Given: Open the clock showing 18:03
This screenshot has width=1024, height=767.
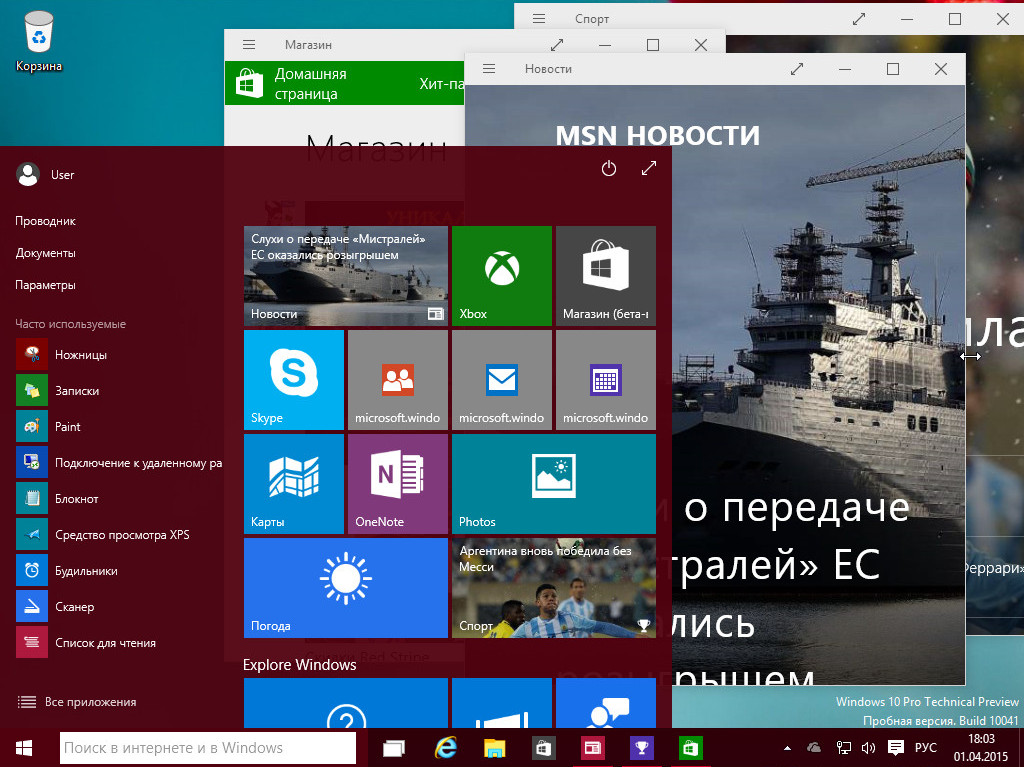Looking at the screenshot, I should tap(982, 748).
